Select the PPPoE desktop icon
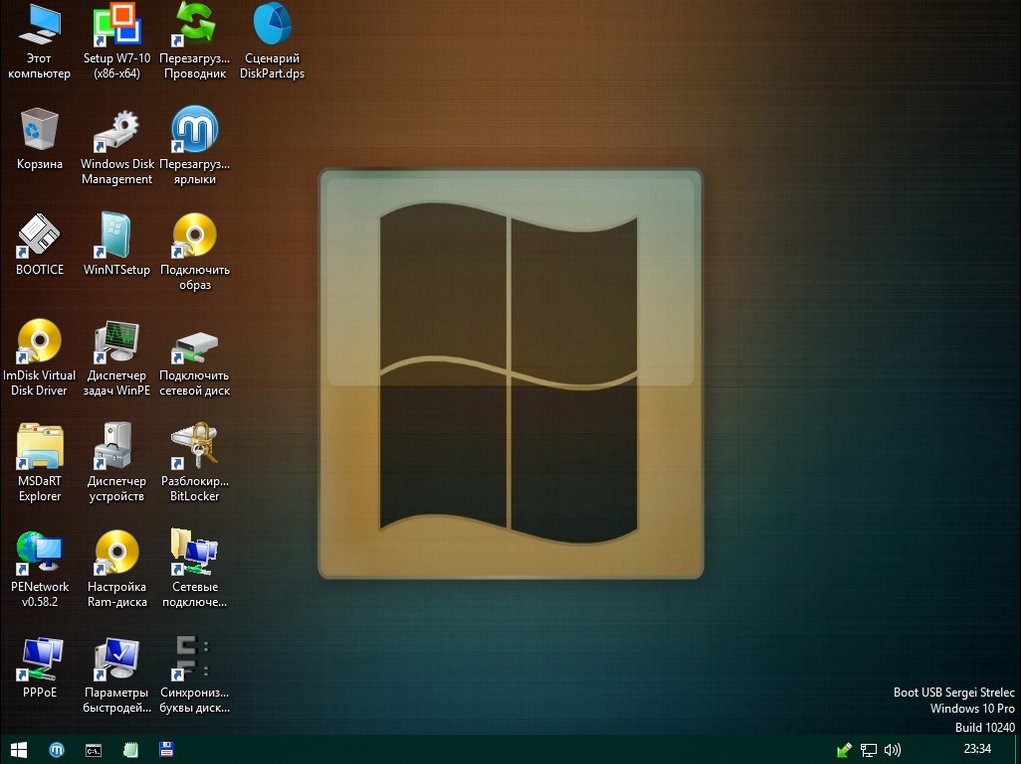The width and height of the screenshot is (1021, 764). point(40,668)
